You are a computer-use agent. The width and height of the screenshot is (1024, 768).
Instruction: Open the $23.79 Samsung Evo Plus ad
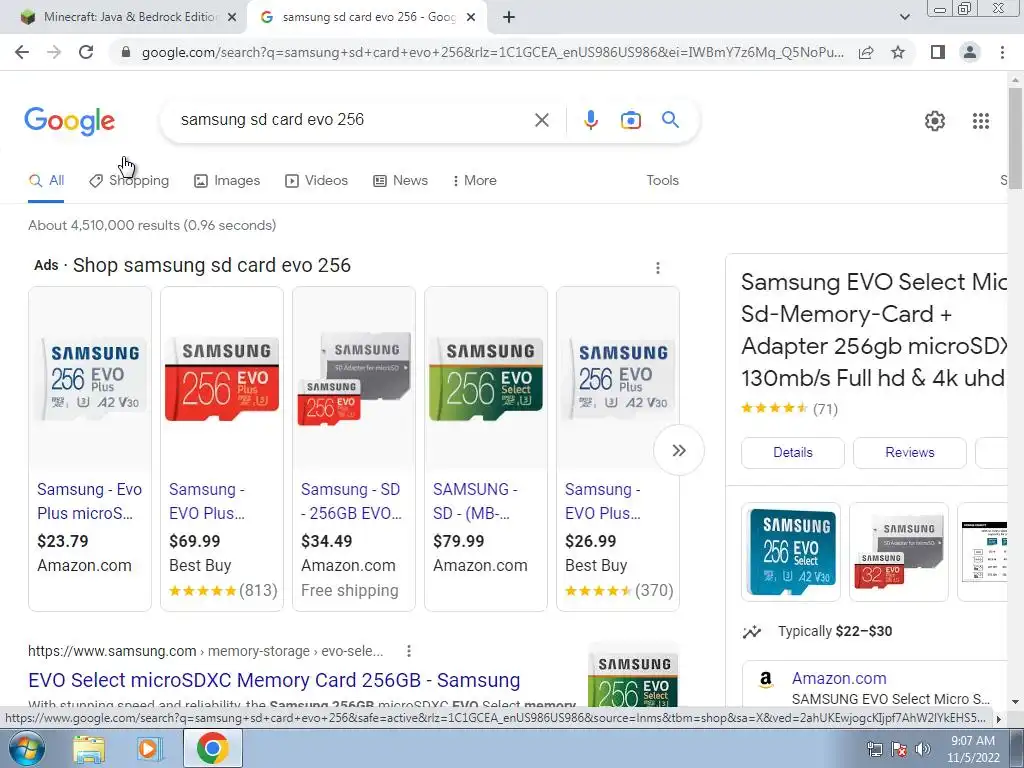pos(90,449)
